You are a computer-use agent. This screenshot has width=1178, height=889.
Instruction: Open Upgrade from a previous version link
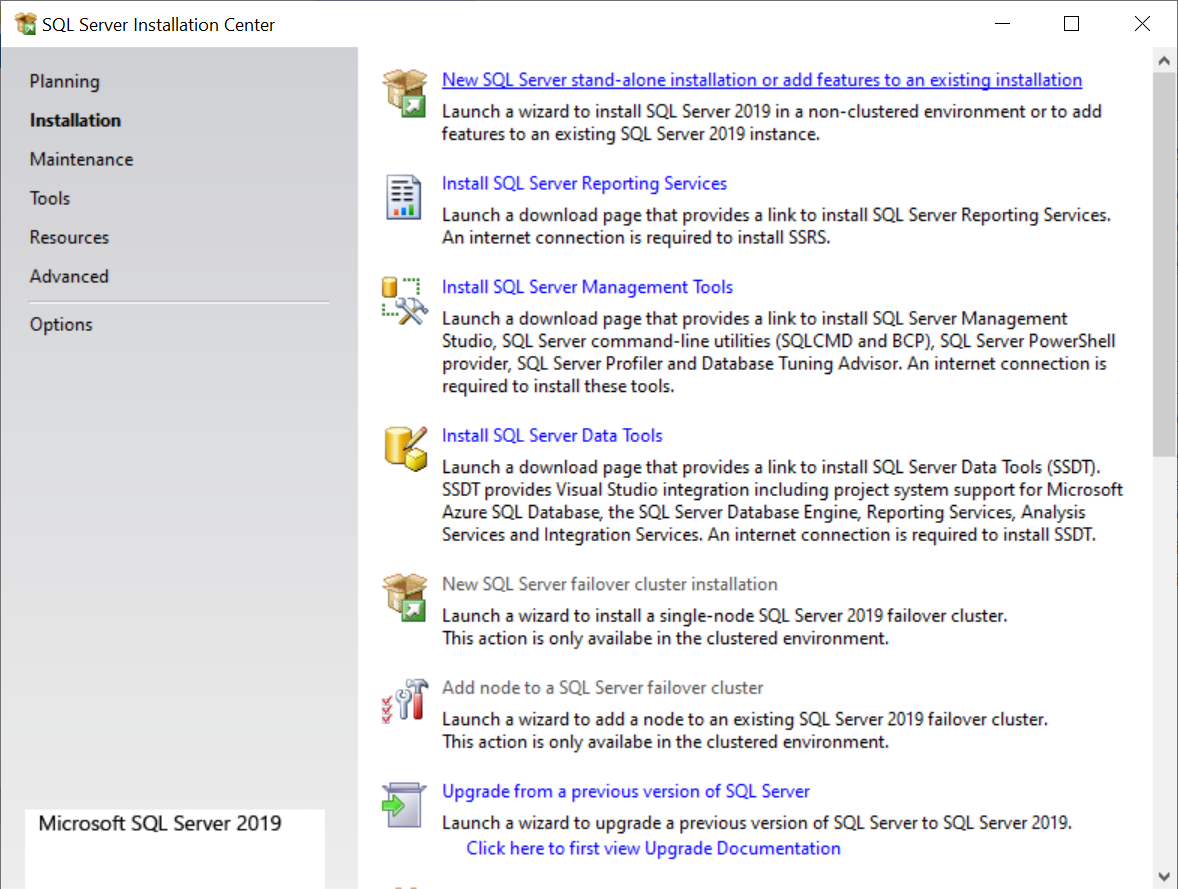tap(626, 791)
